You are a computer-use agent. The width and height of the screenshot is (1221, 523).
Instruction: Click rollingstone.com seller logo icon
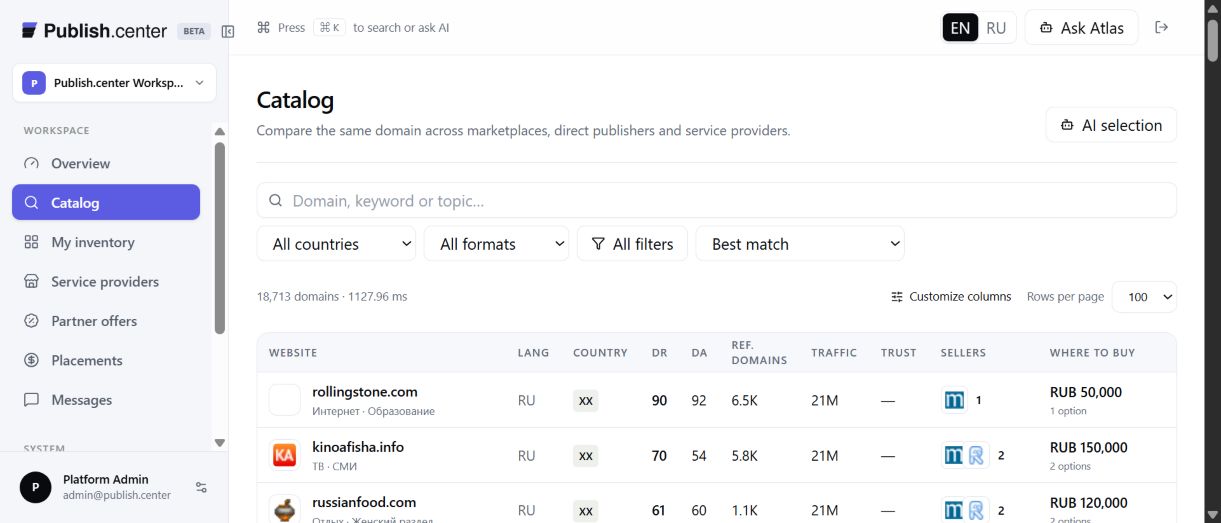click(x=955, y=400)
